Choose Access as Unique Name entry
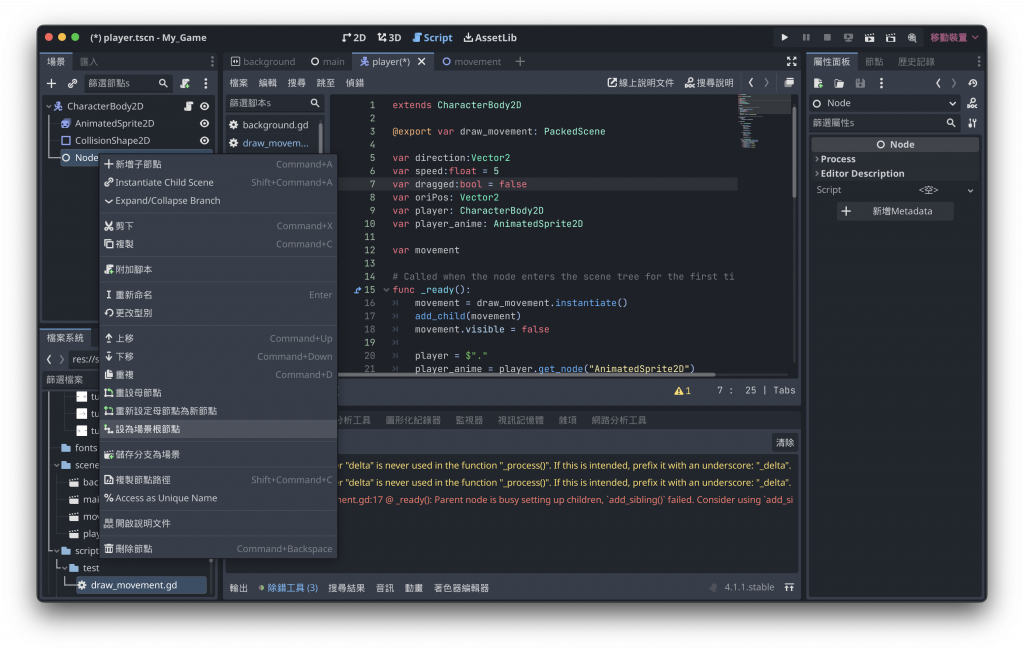1024x651 pixels. 218,498
